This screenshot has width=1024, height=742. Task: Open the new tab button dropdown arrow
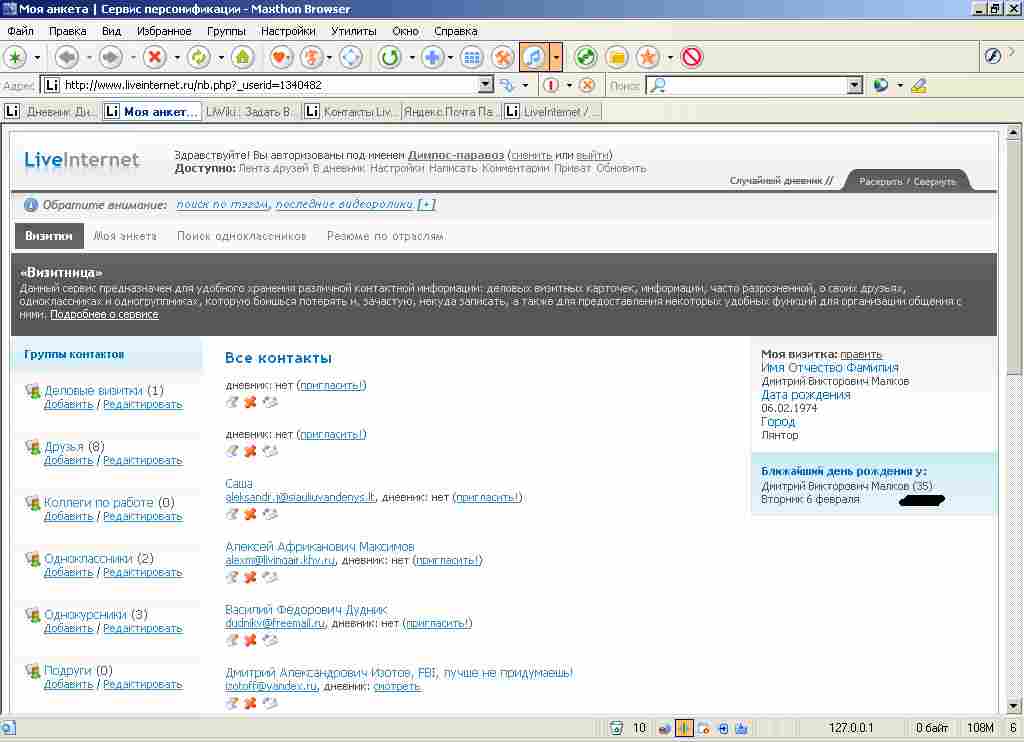click(x=37, y=57)
